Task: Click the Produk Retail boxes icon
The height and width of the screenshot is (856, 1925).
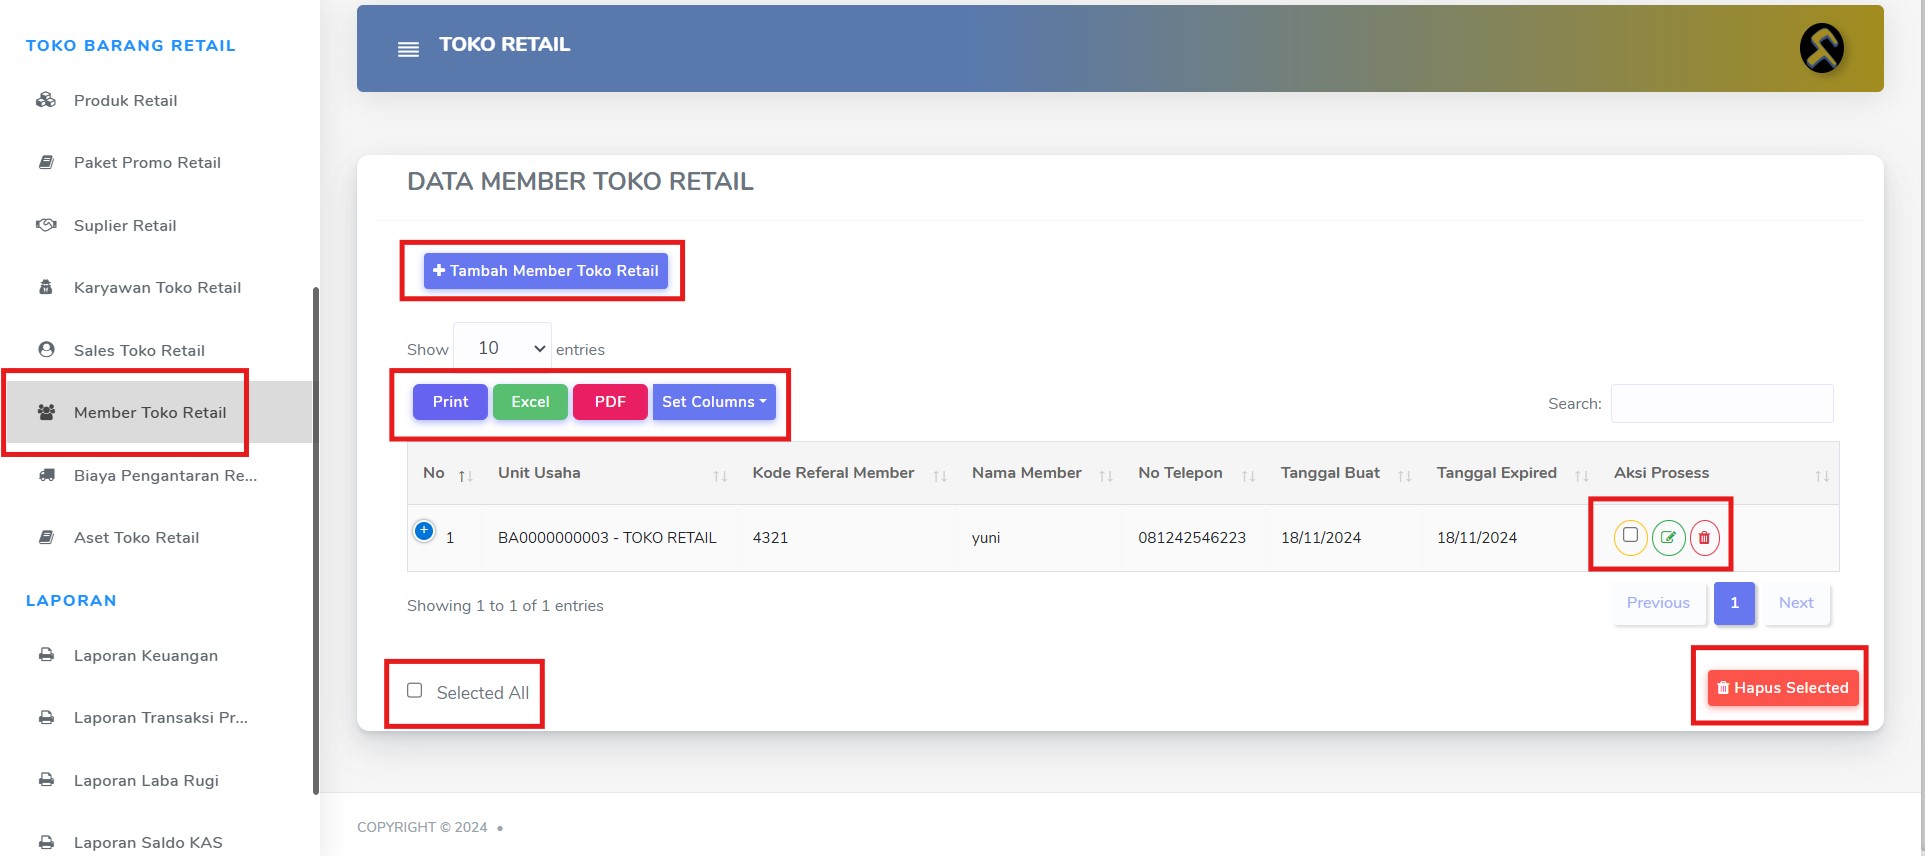Action: [x=46, y=100]
